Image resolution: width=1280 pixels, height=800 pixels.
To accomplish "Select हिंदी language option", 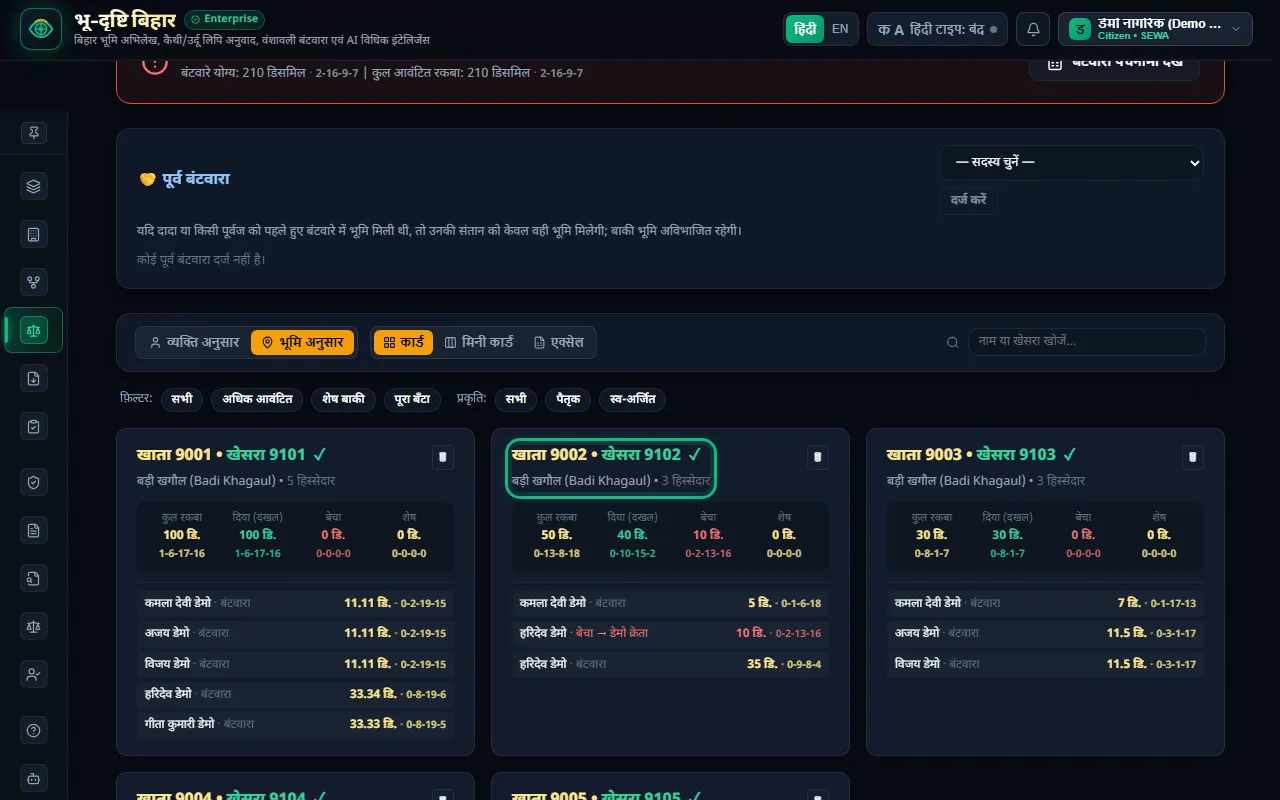I will tap(805, 29).
